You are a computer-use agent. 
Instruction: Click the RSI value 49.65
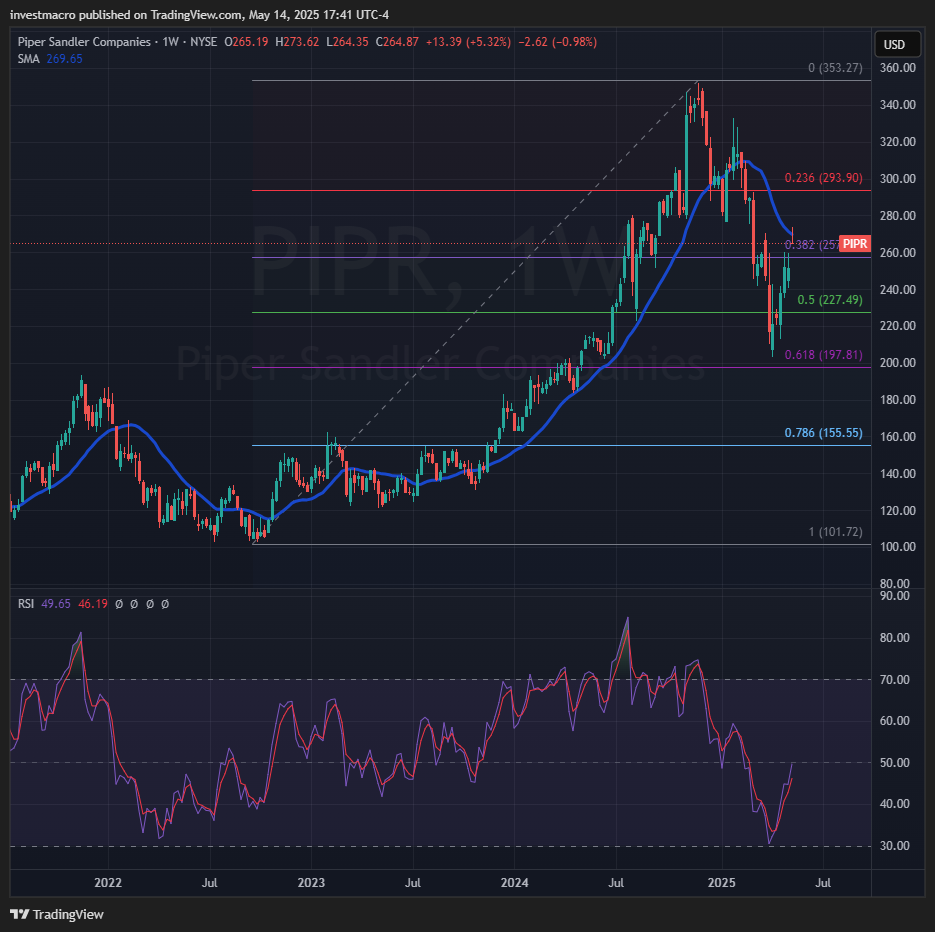[x=56, y=603]
